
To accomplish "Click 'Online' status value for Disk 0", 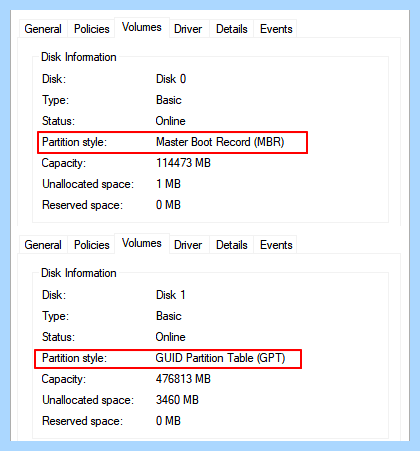I will (170, 121).
